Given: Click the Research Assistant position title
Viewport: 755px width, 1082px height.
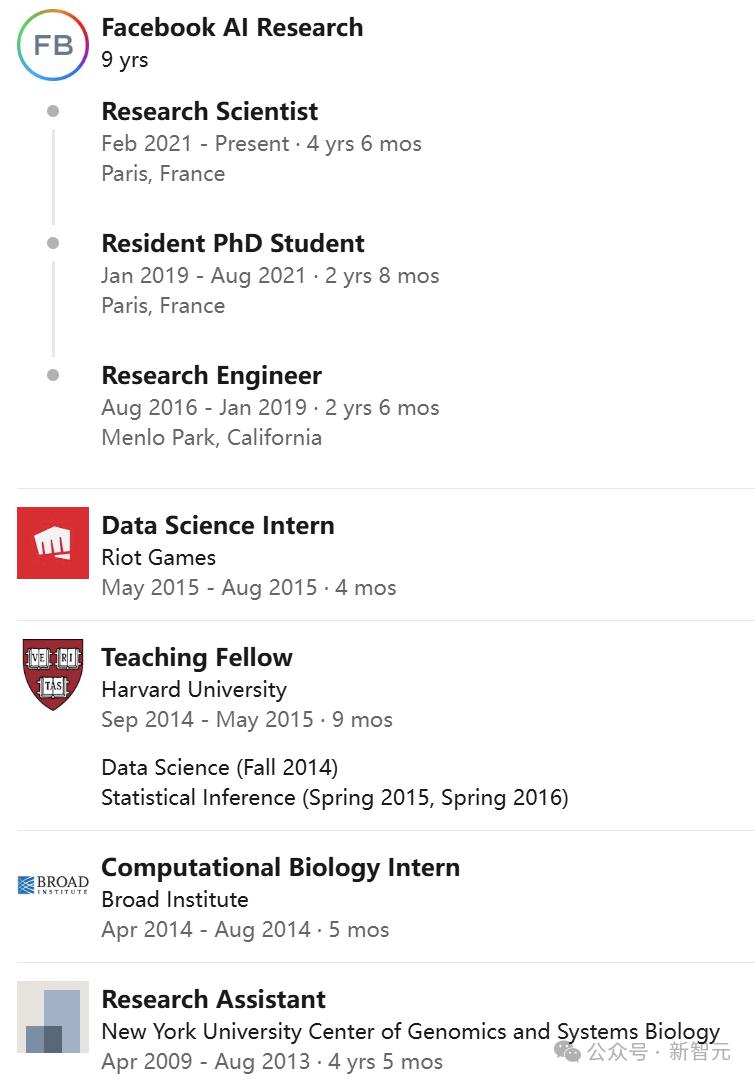Looking at the screenshot, I should [x=214, y=999].
